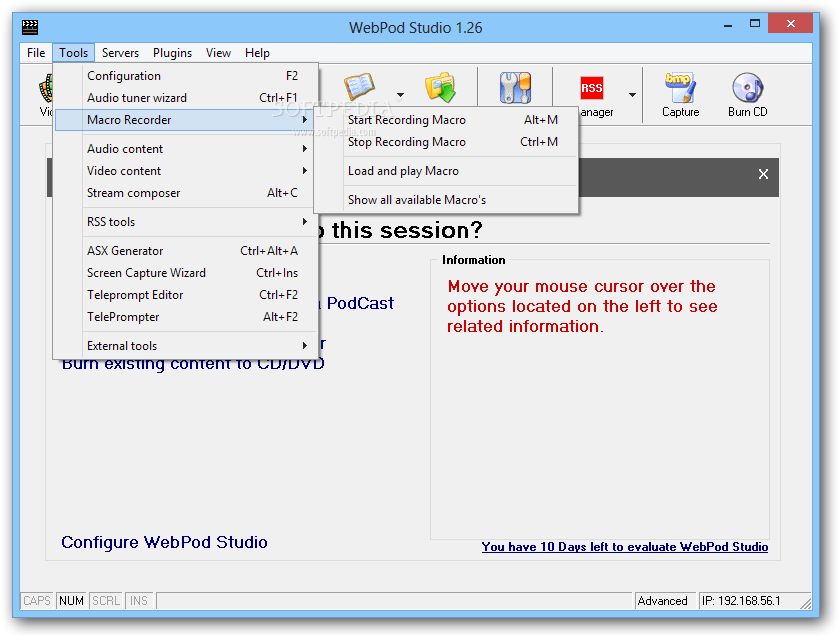Image resolution: width=840 pixels, height=638 pixels.
Task: Select Stop Recording Macro
Action: point(446,141)
